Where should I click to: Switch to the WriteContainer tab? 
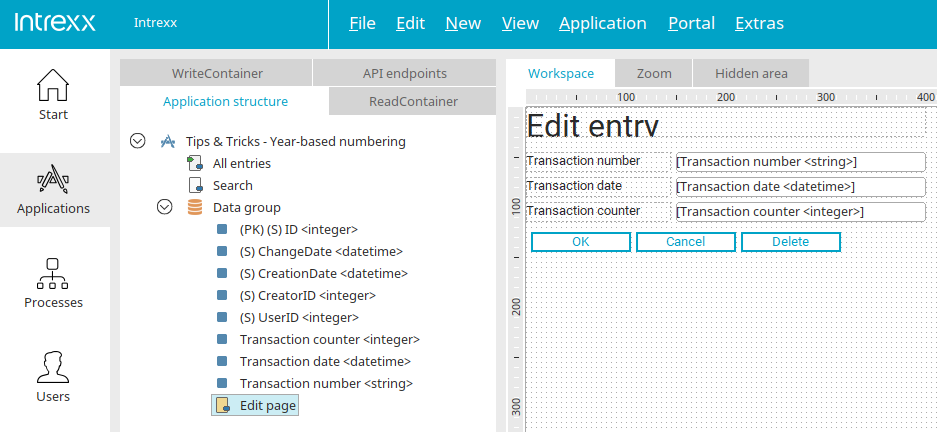pos(217,73)
